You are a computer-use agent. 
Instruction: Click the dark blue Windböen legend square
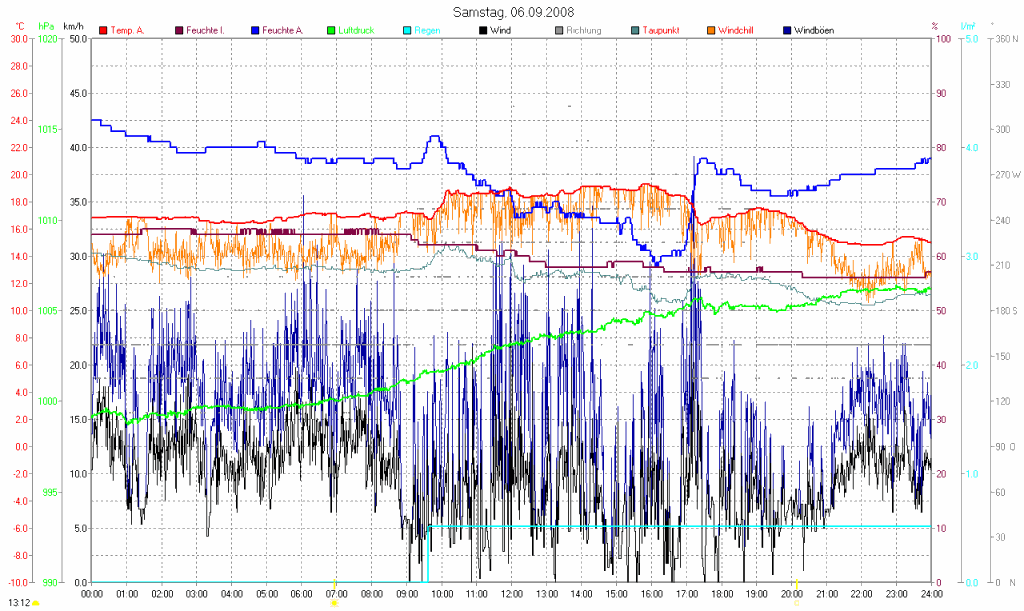[785, 31]
